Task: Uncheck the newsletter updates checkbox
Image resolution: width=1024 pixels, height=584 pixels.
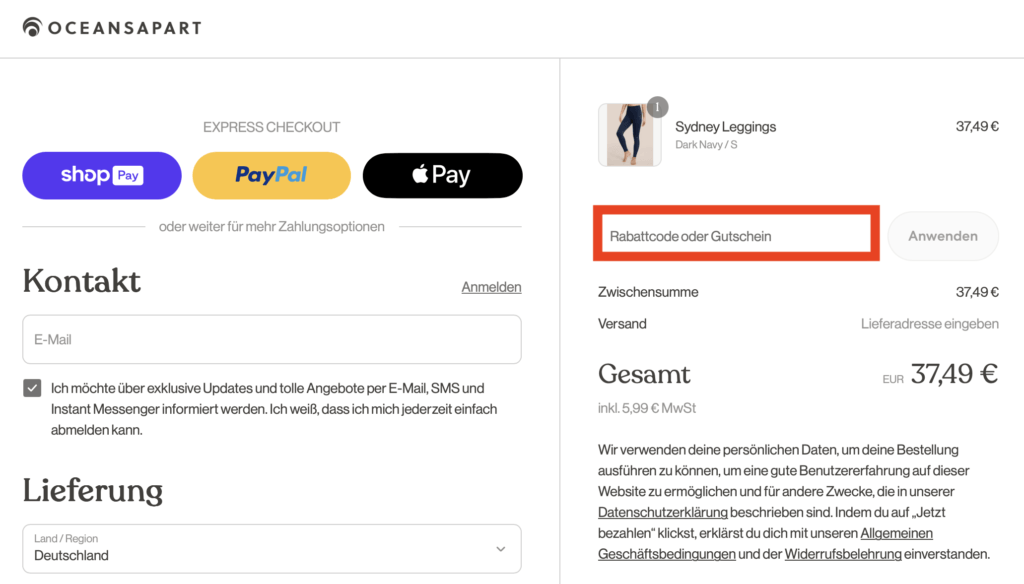Action: tap(32, 388)
